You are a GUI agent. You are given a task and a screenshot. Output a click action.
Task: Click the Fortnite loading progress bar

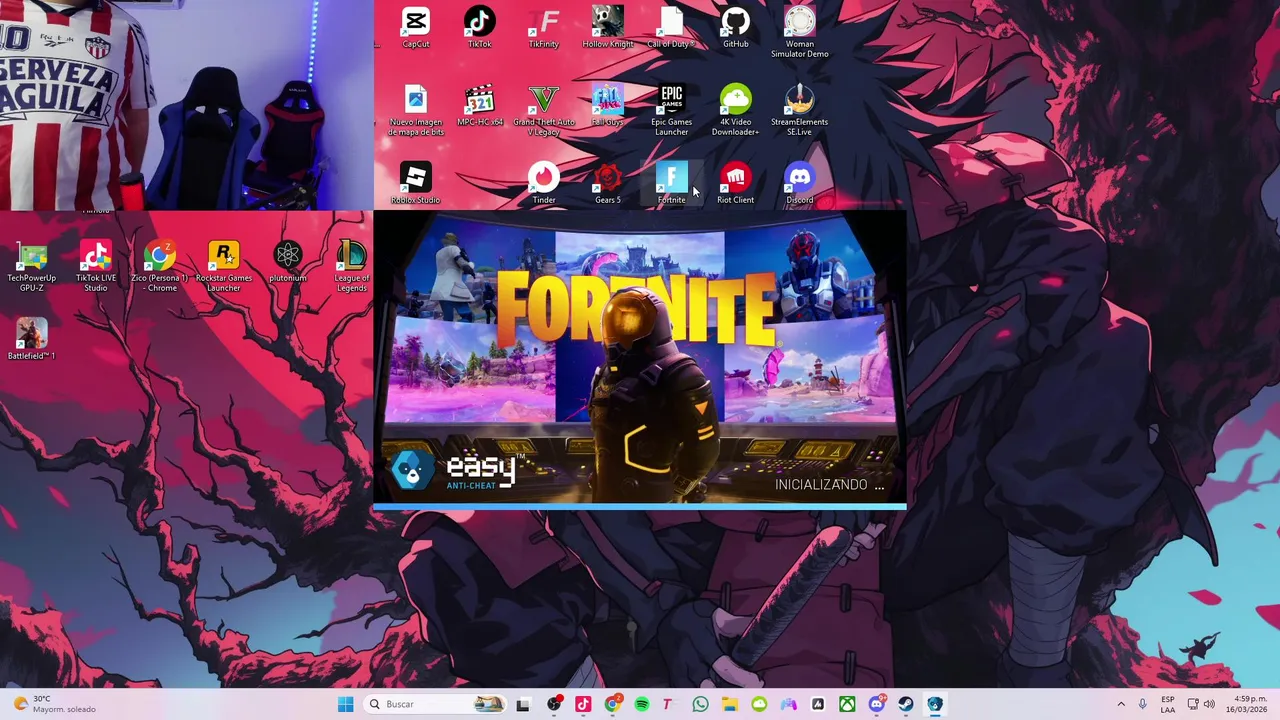click(x=640, y=507)
